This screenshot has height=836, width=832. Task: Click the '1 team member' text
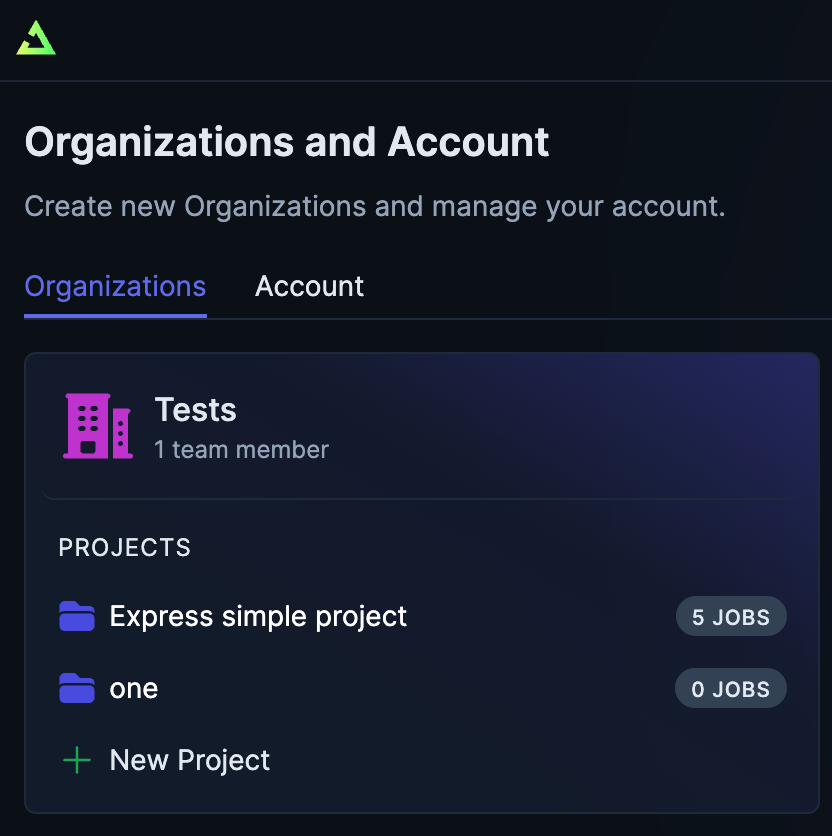[x=241, y=450]
